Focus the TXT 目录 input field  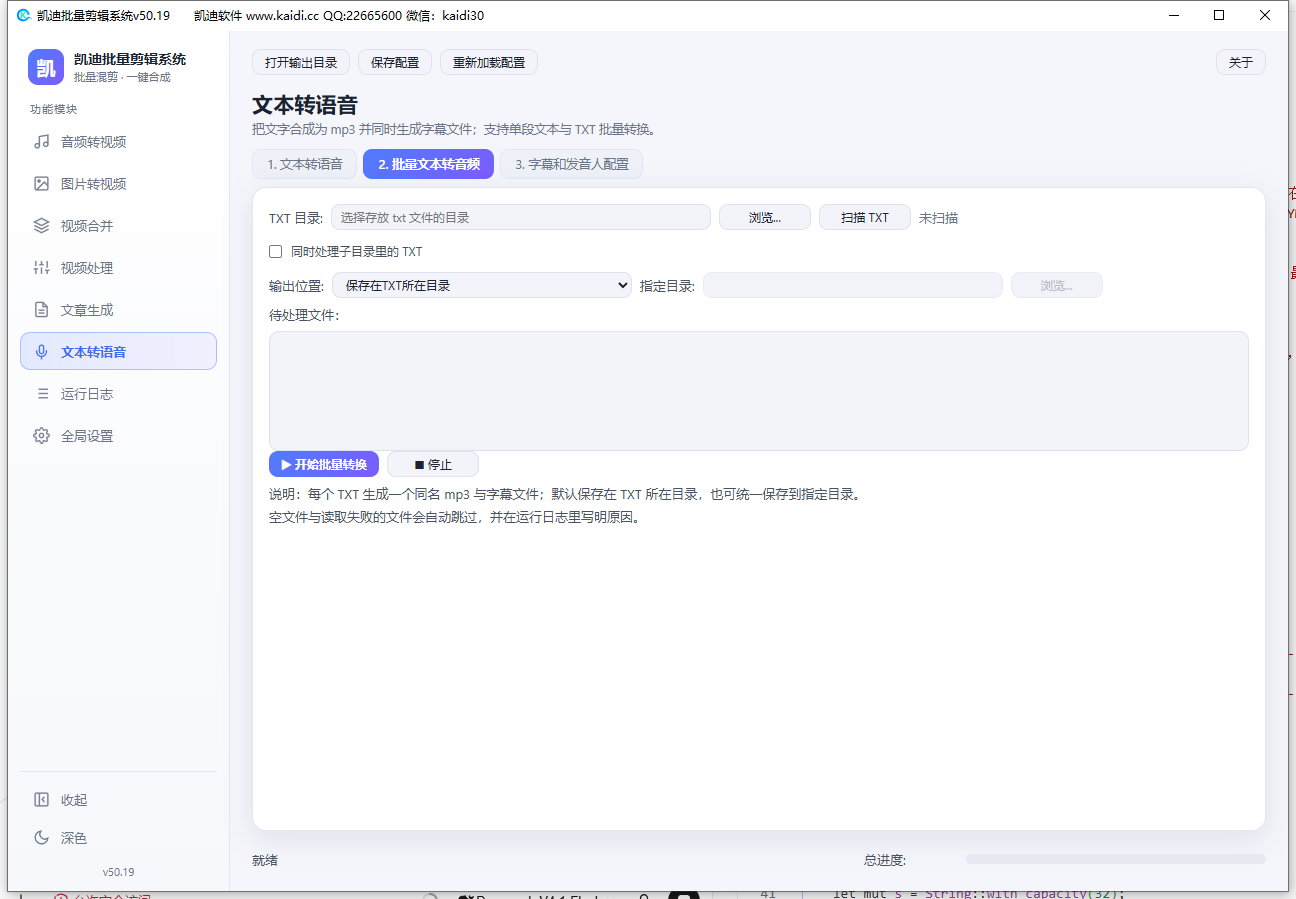coord(521,217)
